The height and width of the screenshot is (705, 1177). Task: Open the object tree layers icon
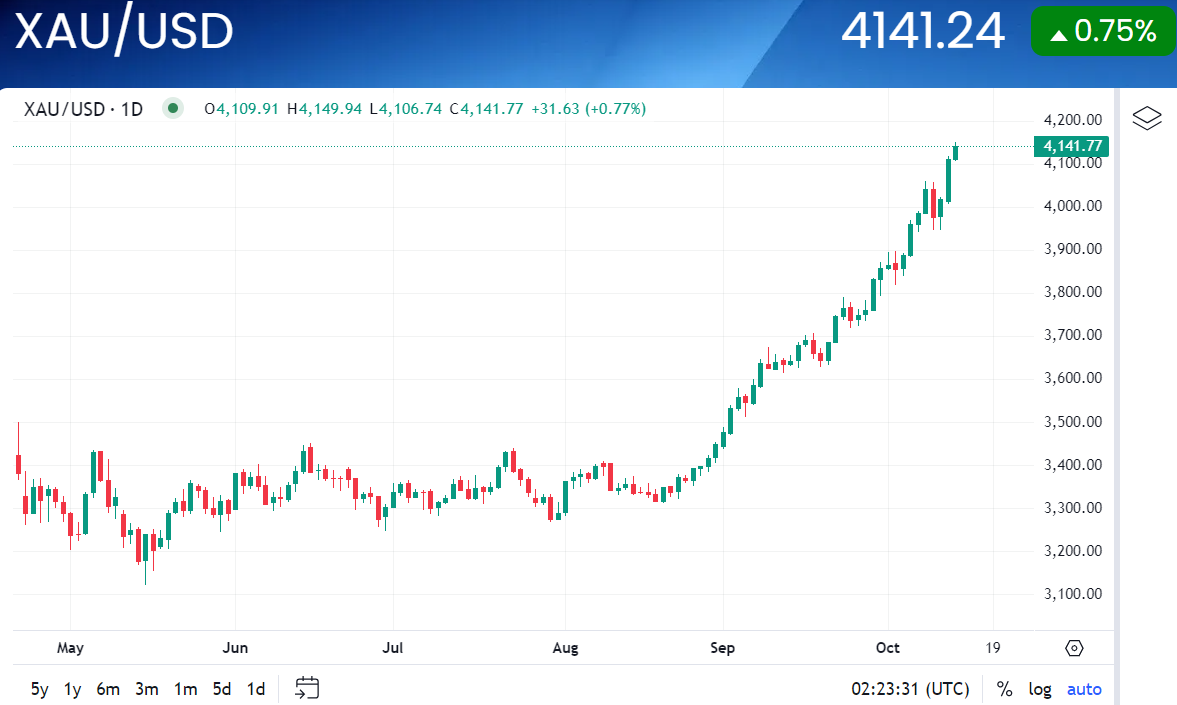click(1147, 119)
